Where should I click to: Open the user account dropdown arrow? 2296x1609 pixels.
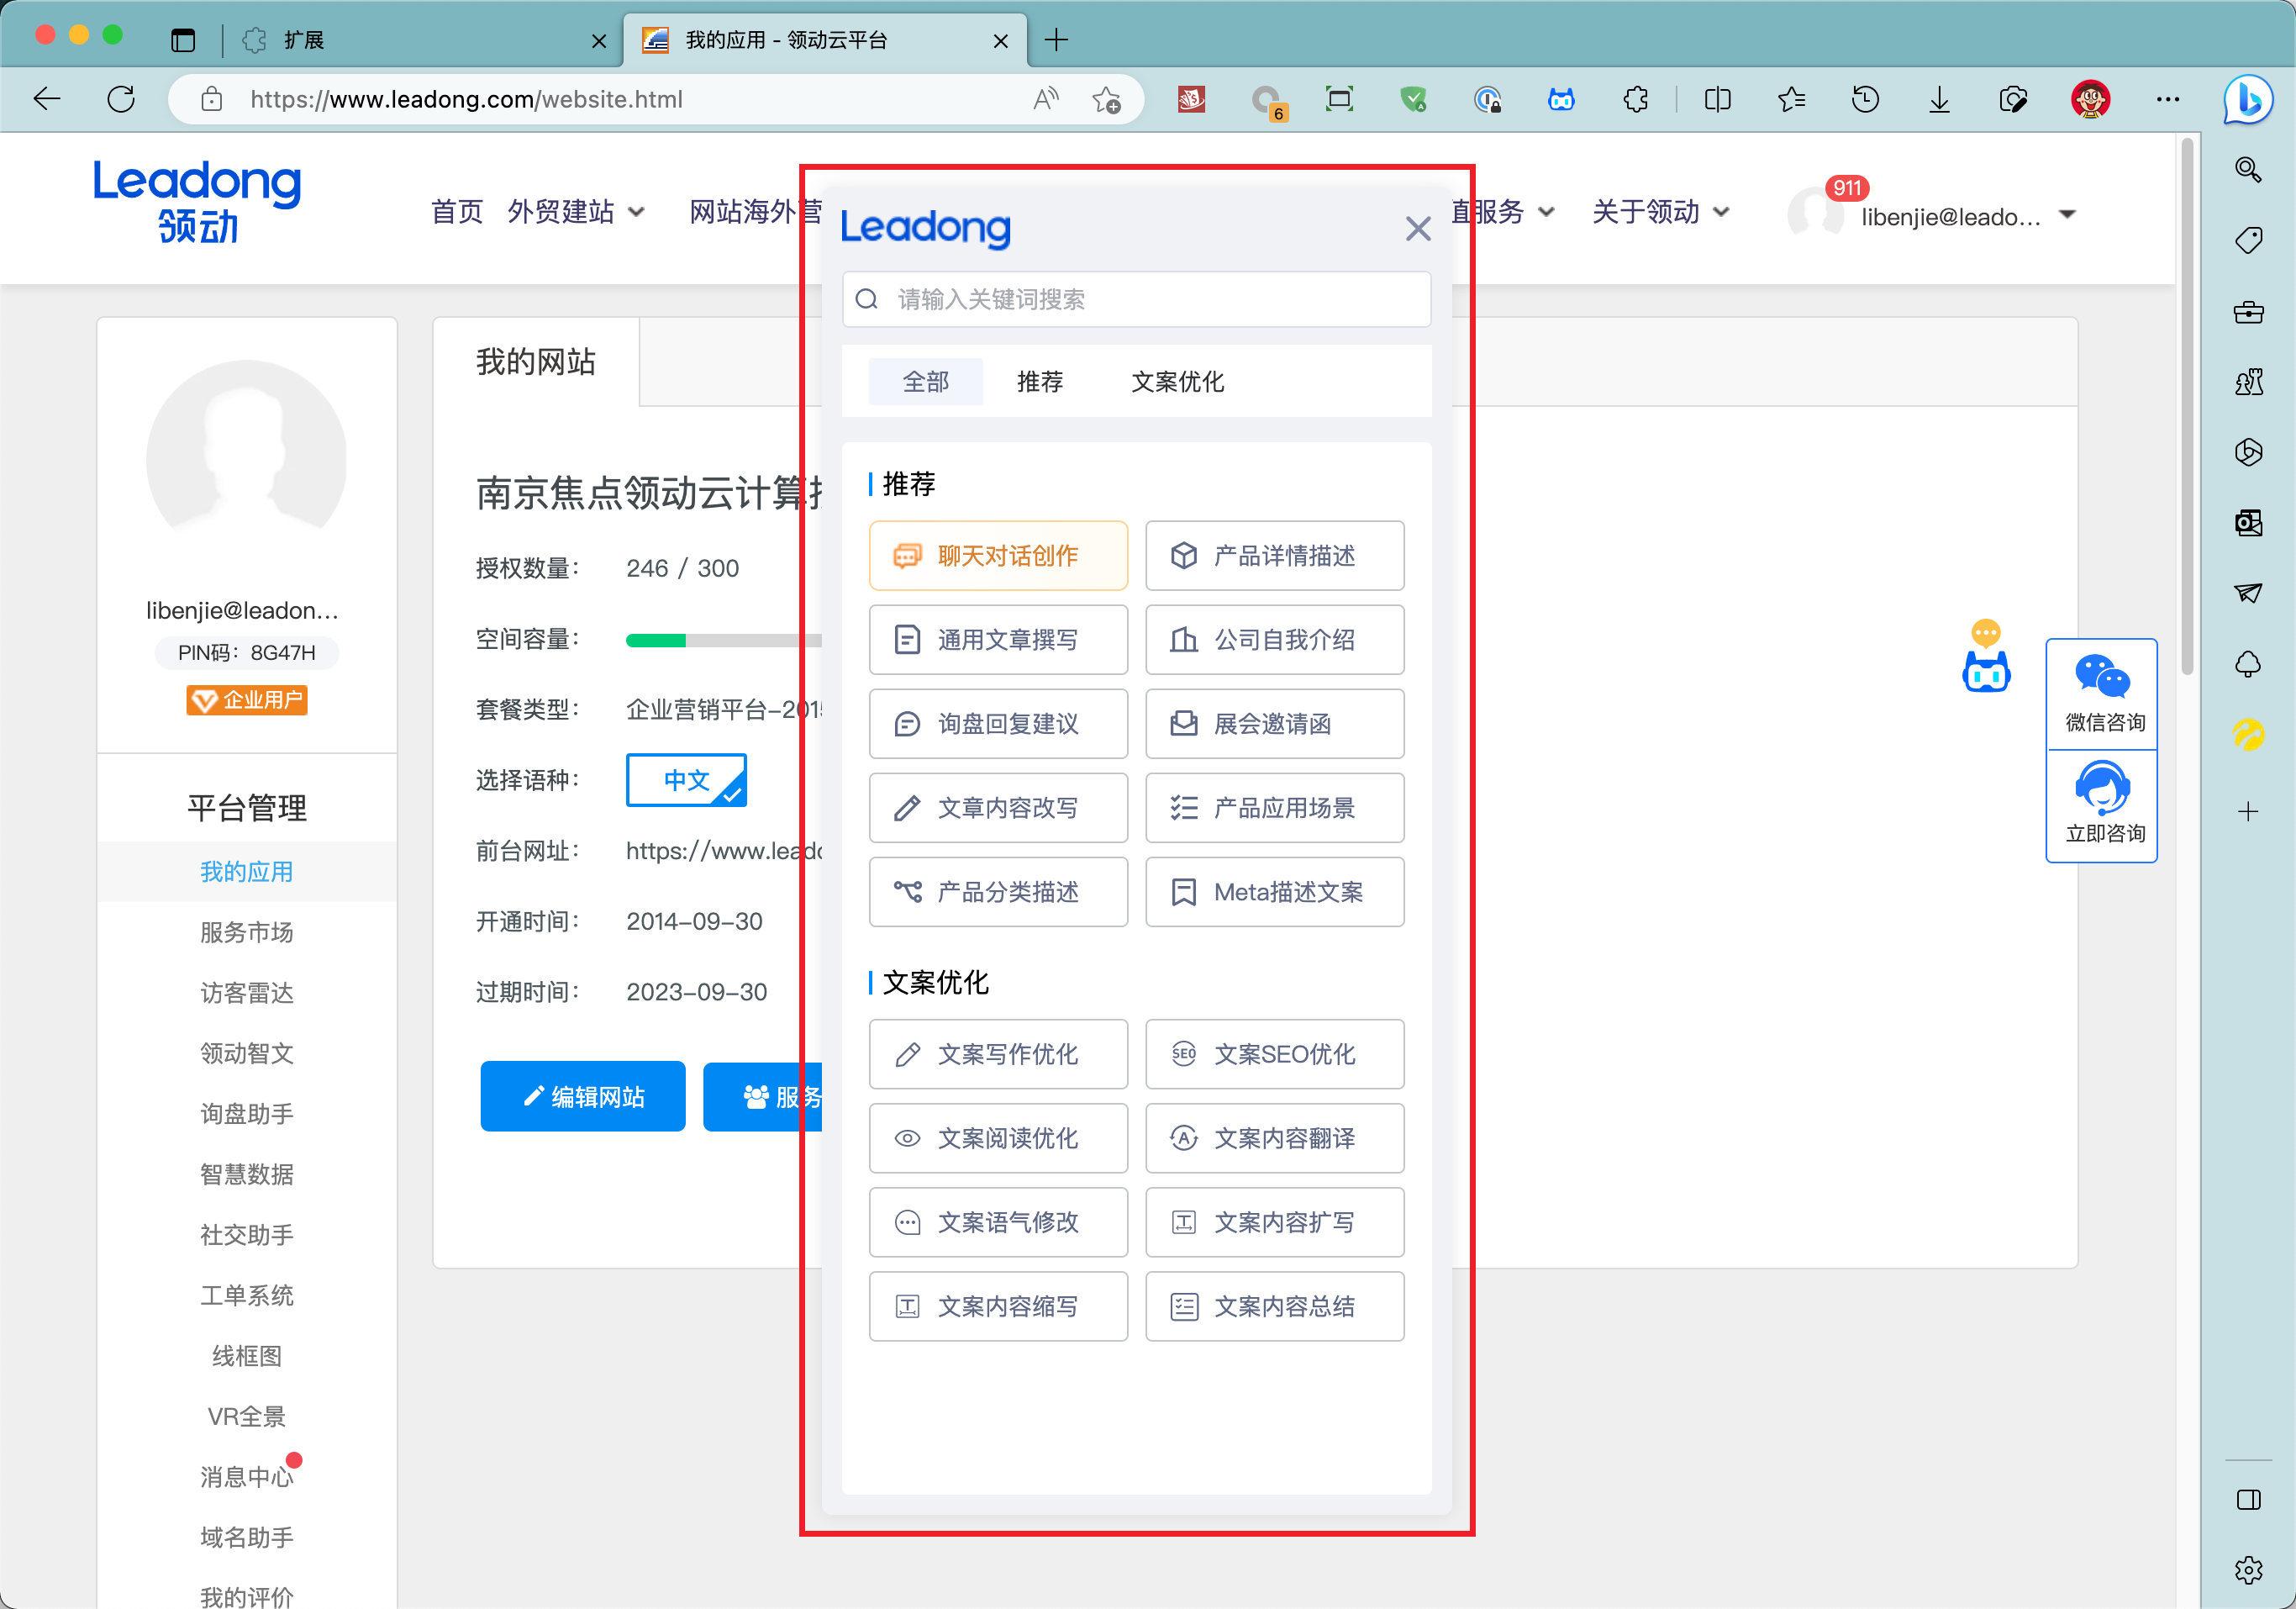[x=2067, y=215]
